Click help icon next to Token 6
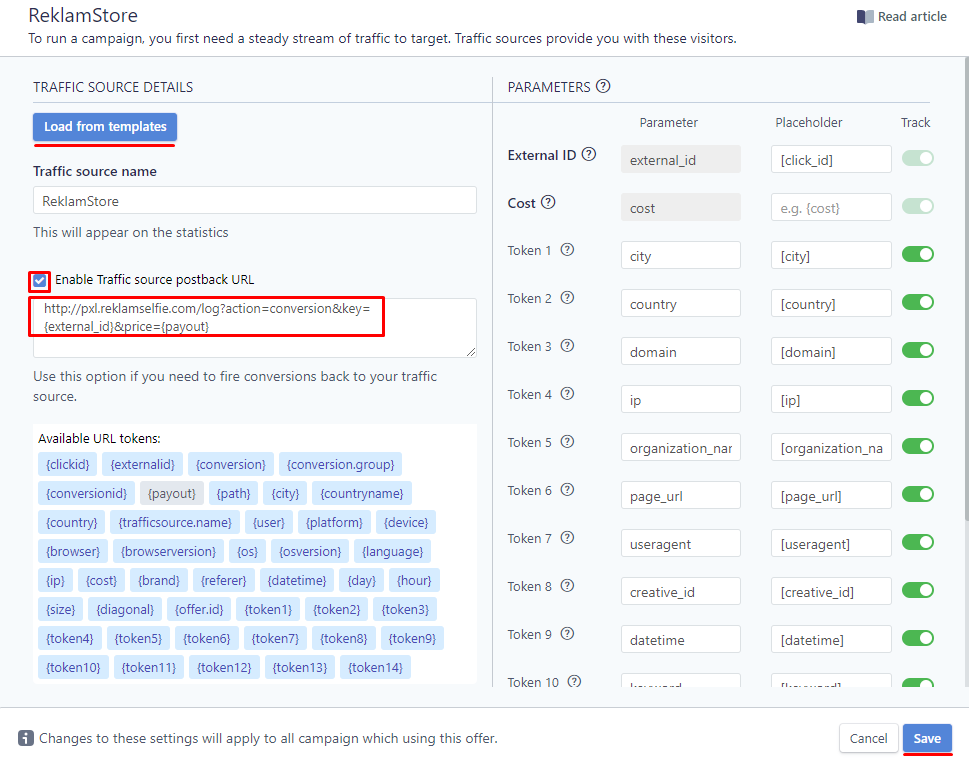 point(567,490)
